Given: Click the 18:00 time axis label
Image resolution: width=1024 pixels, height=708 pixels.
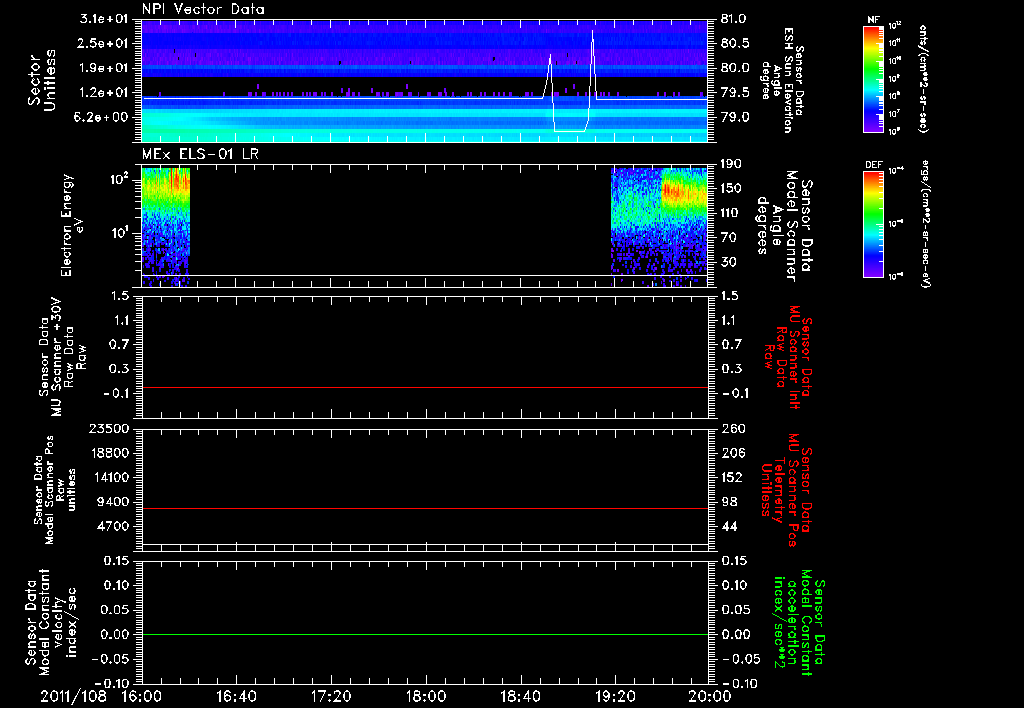Looking at the screenshot, I should click(425, 695).
